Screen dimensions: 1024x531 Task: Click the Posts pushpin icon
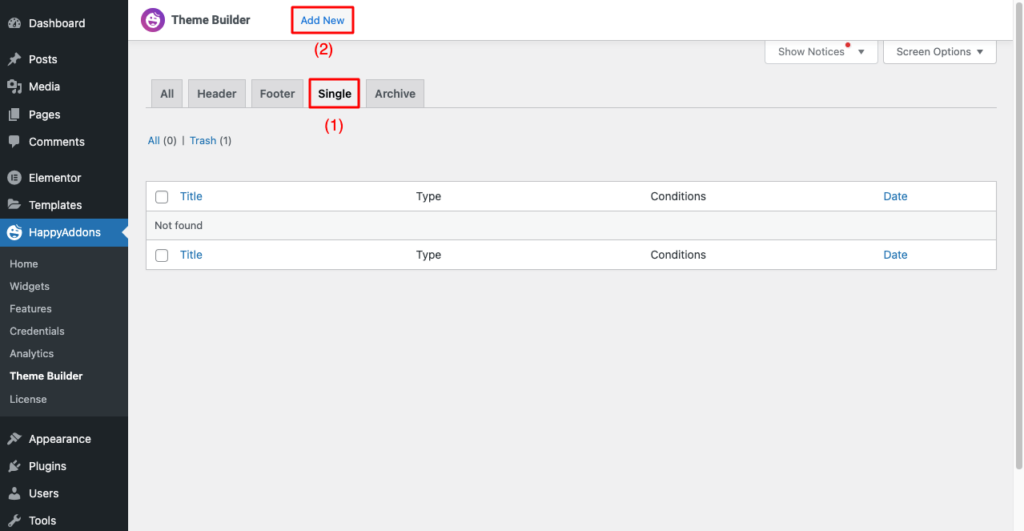[14, 59]
